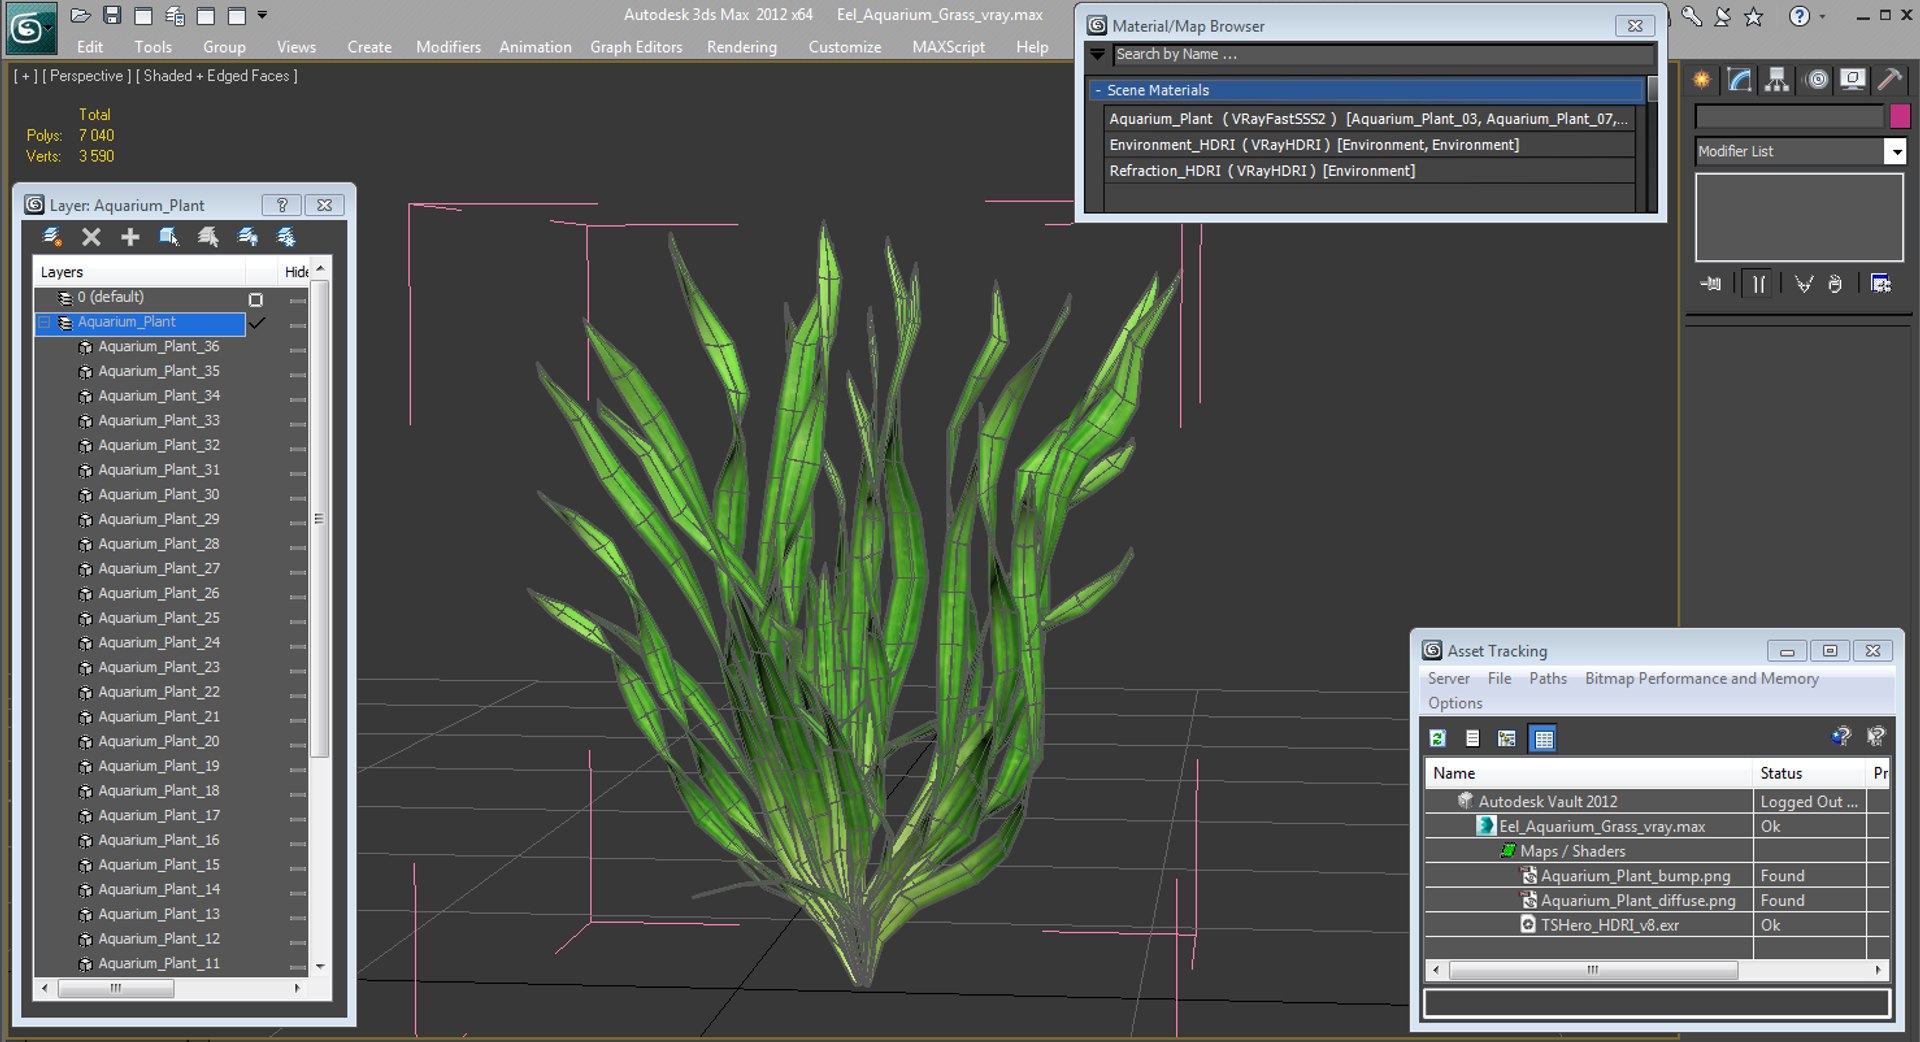1920x1042 pixels.
Task: Click the blue Help question mark icon
Action: (1799, 16)
